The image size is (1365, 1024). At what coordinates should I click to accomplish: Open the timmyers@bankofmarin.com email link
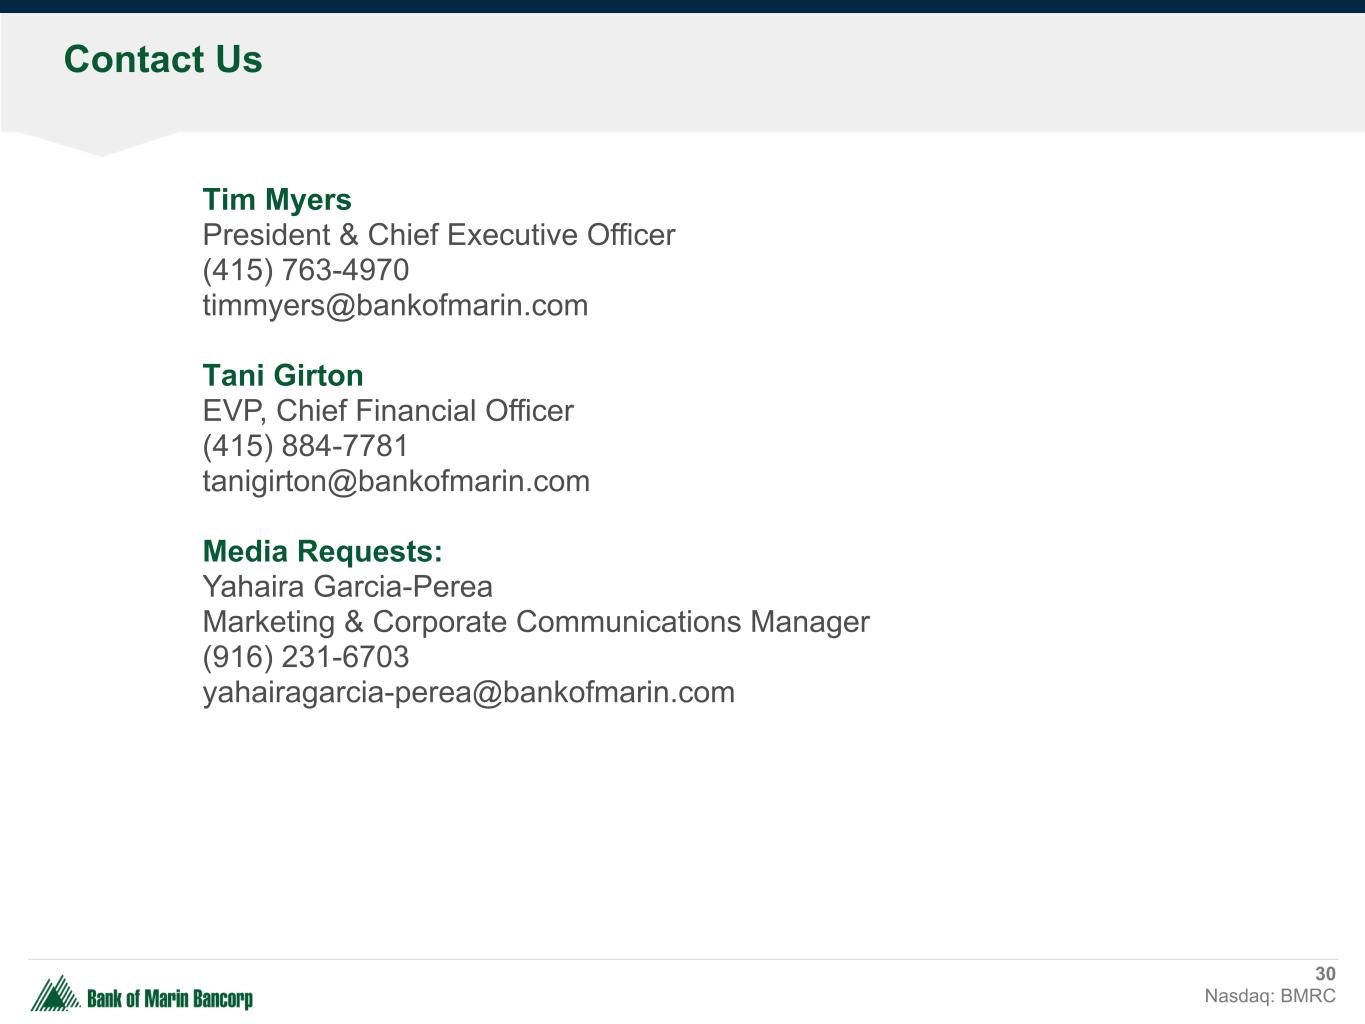point(395,305)
